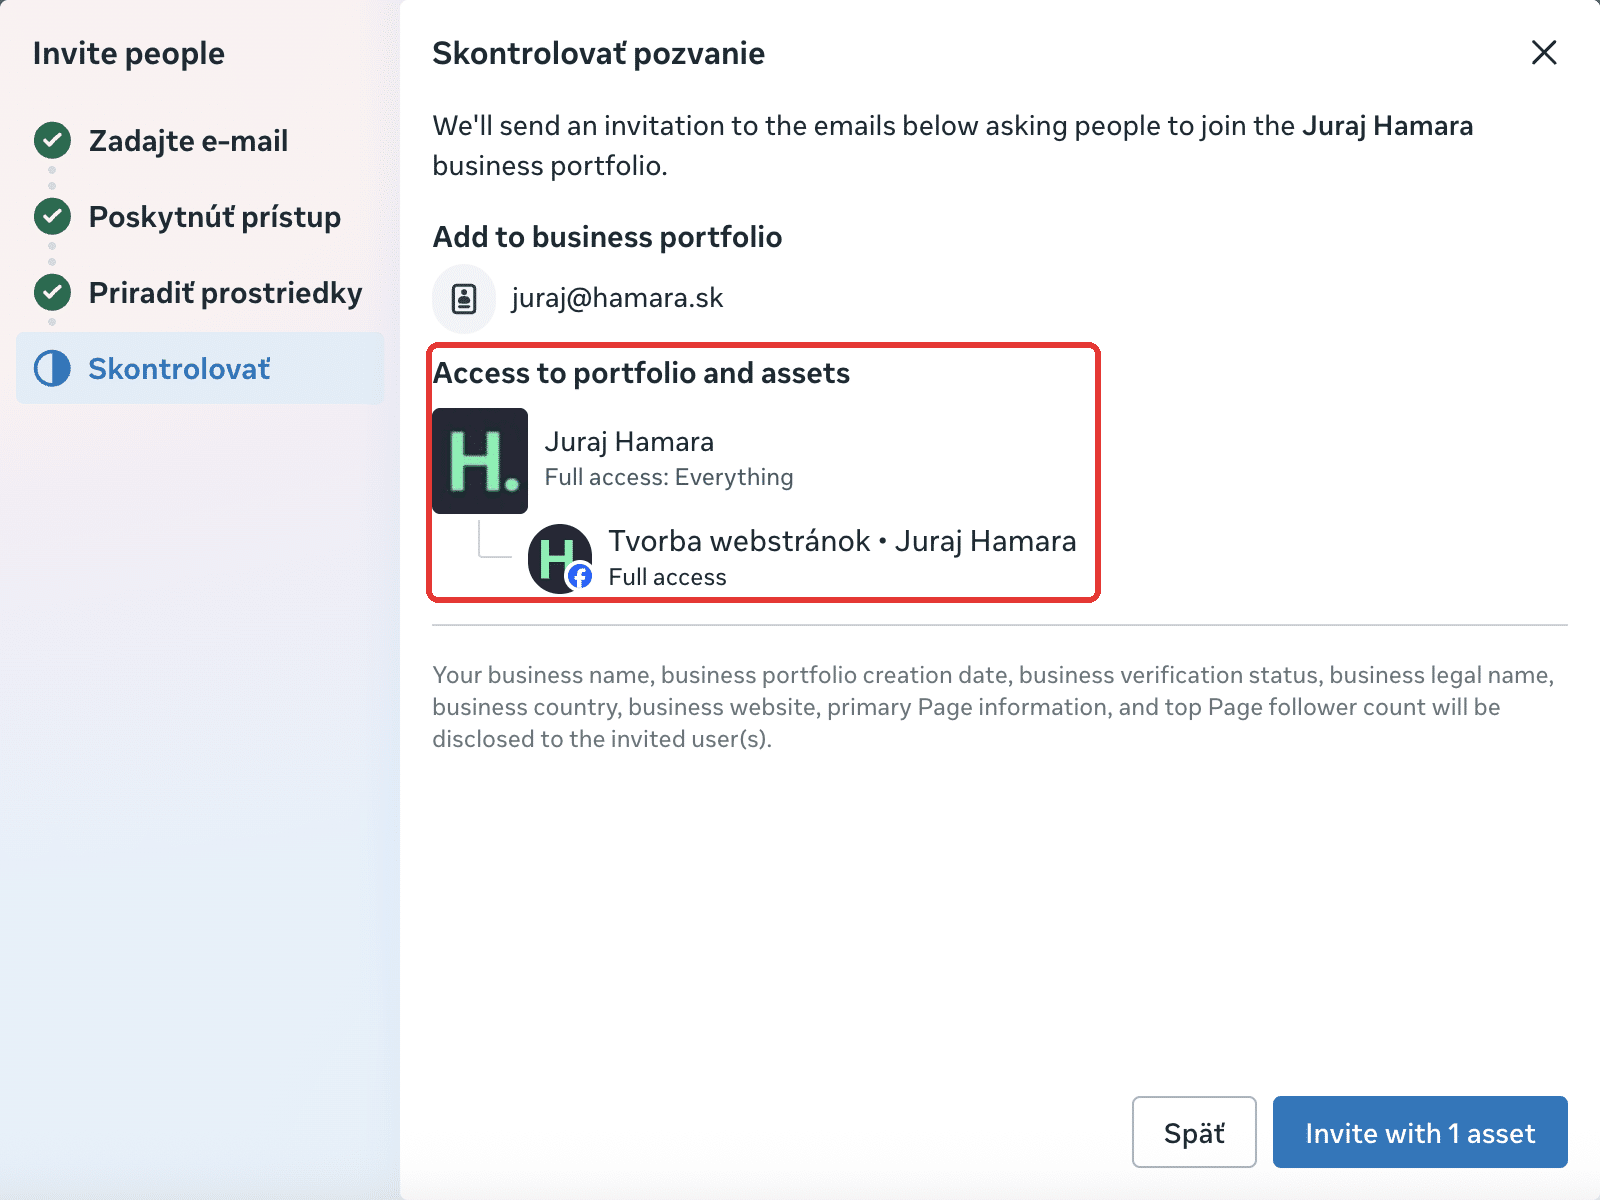Click the Juraj Hamara portfolio name text
This screenshot has width=1600, height=1200.
(629, 442)
